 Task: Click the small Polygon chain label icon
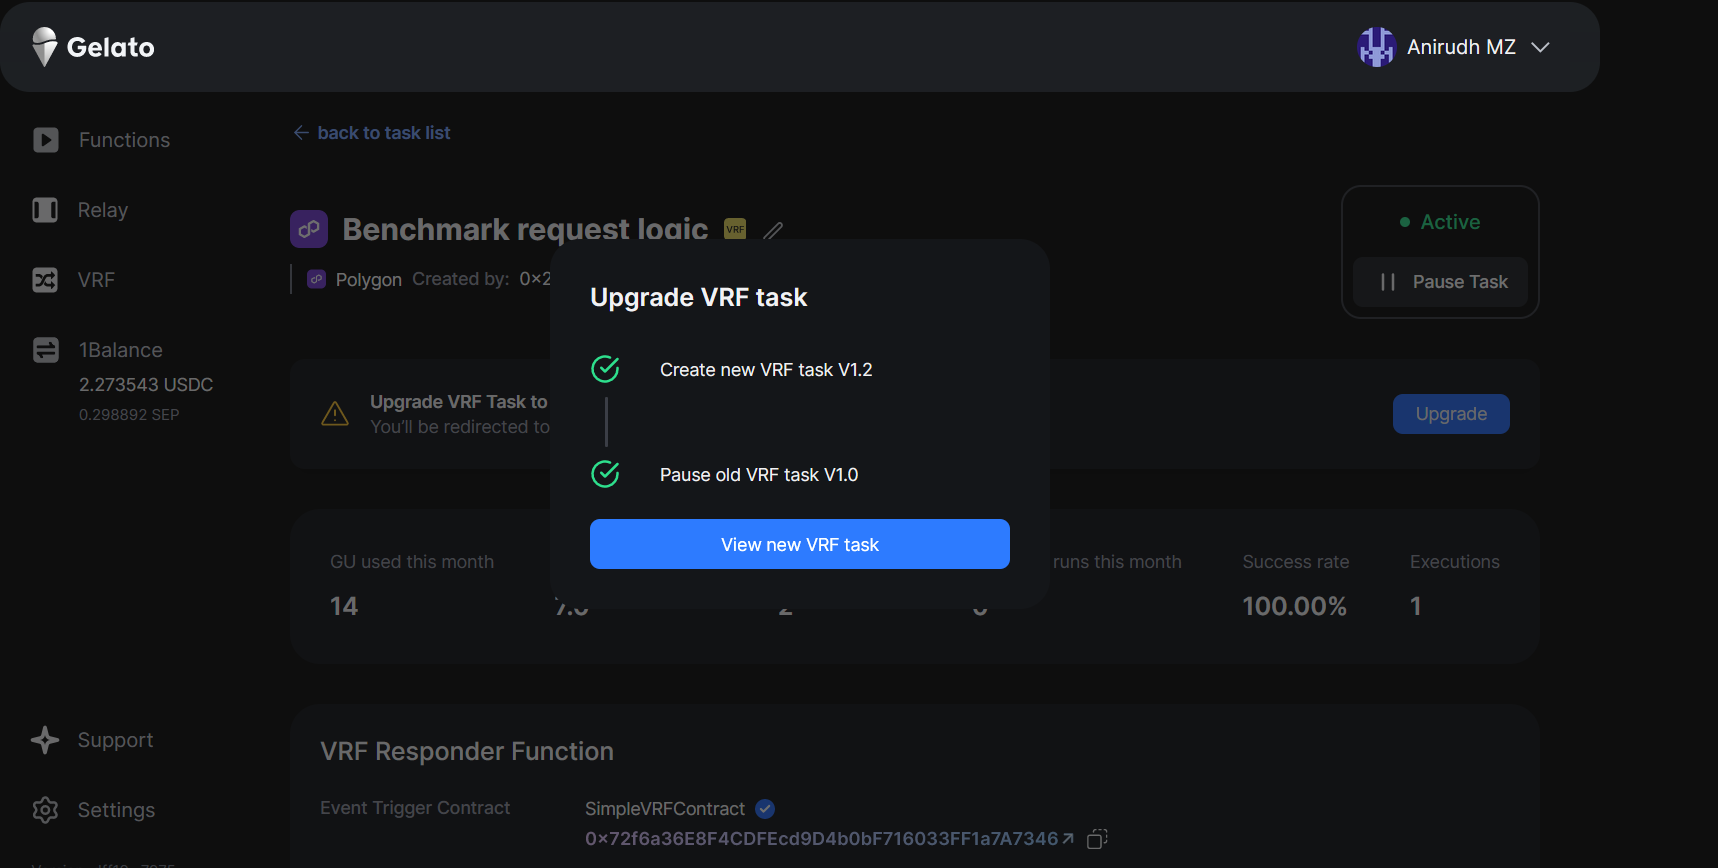[x=316, y=279]
